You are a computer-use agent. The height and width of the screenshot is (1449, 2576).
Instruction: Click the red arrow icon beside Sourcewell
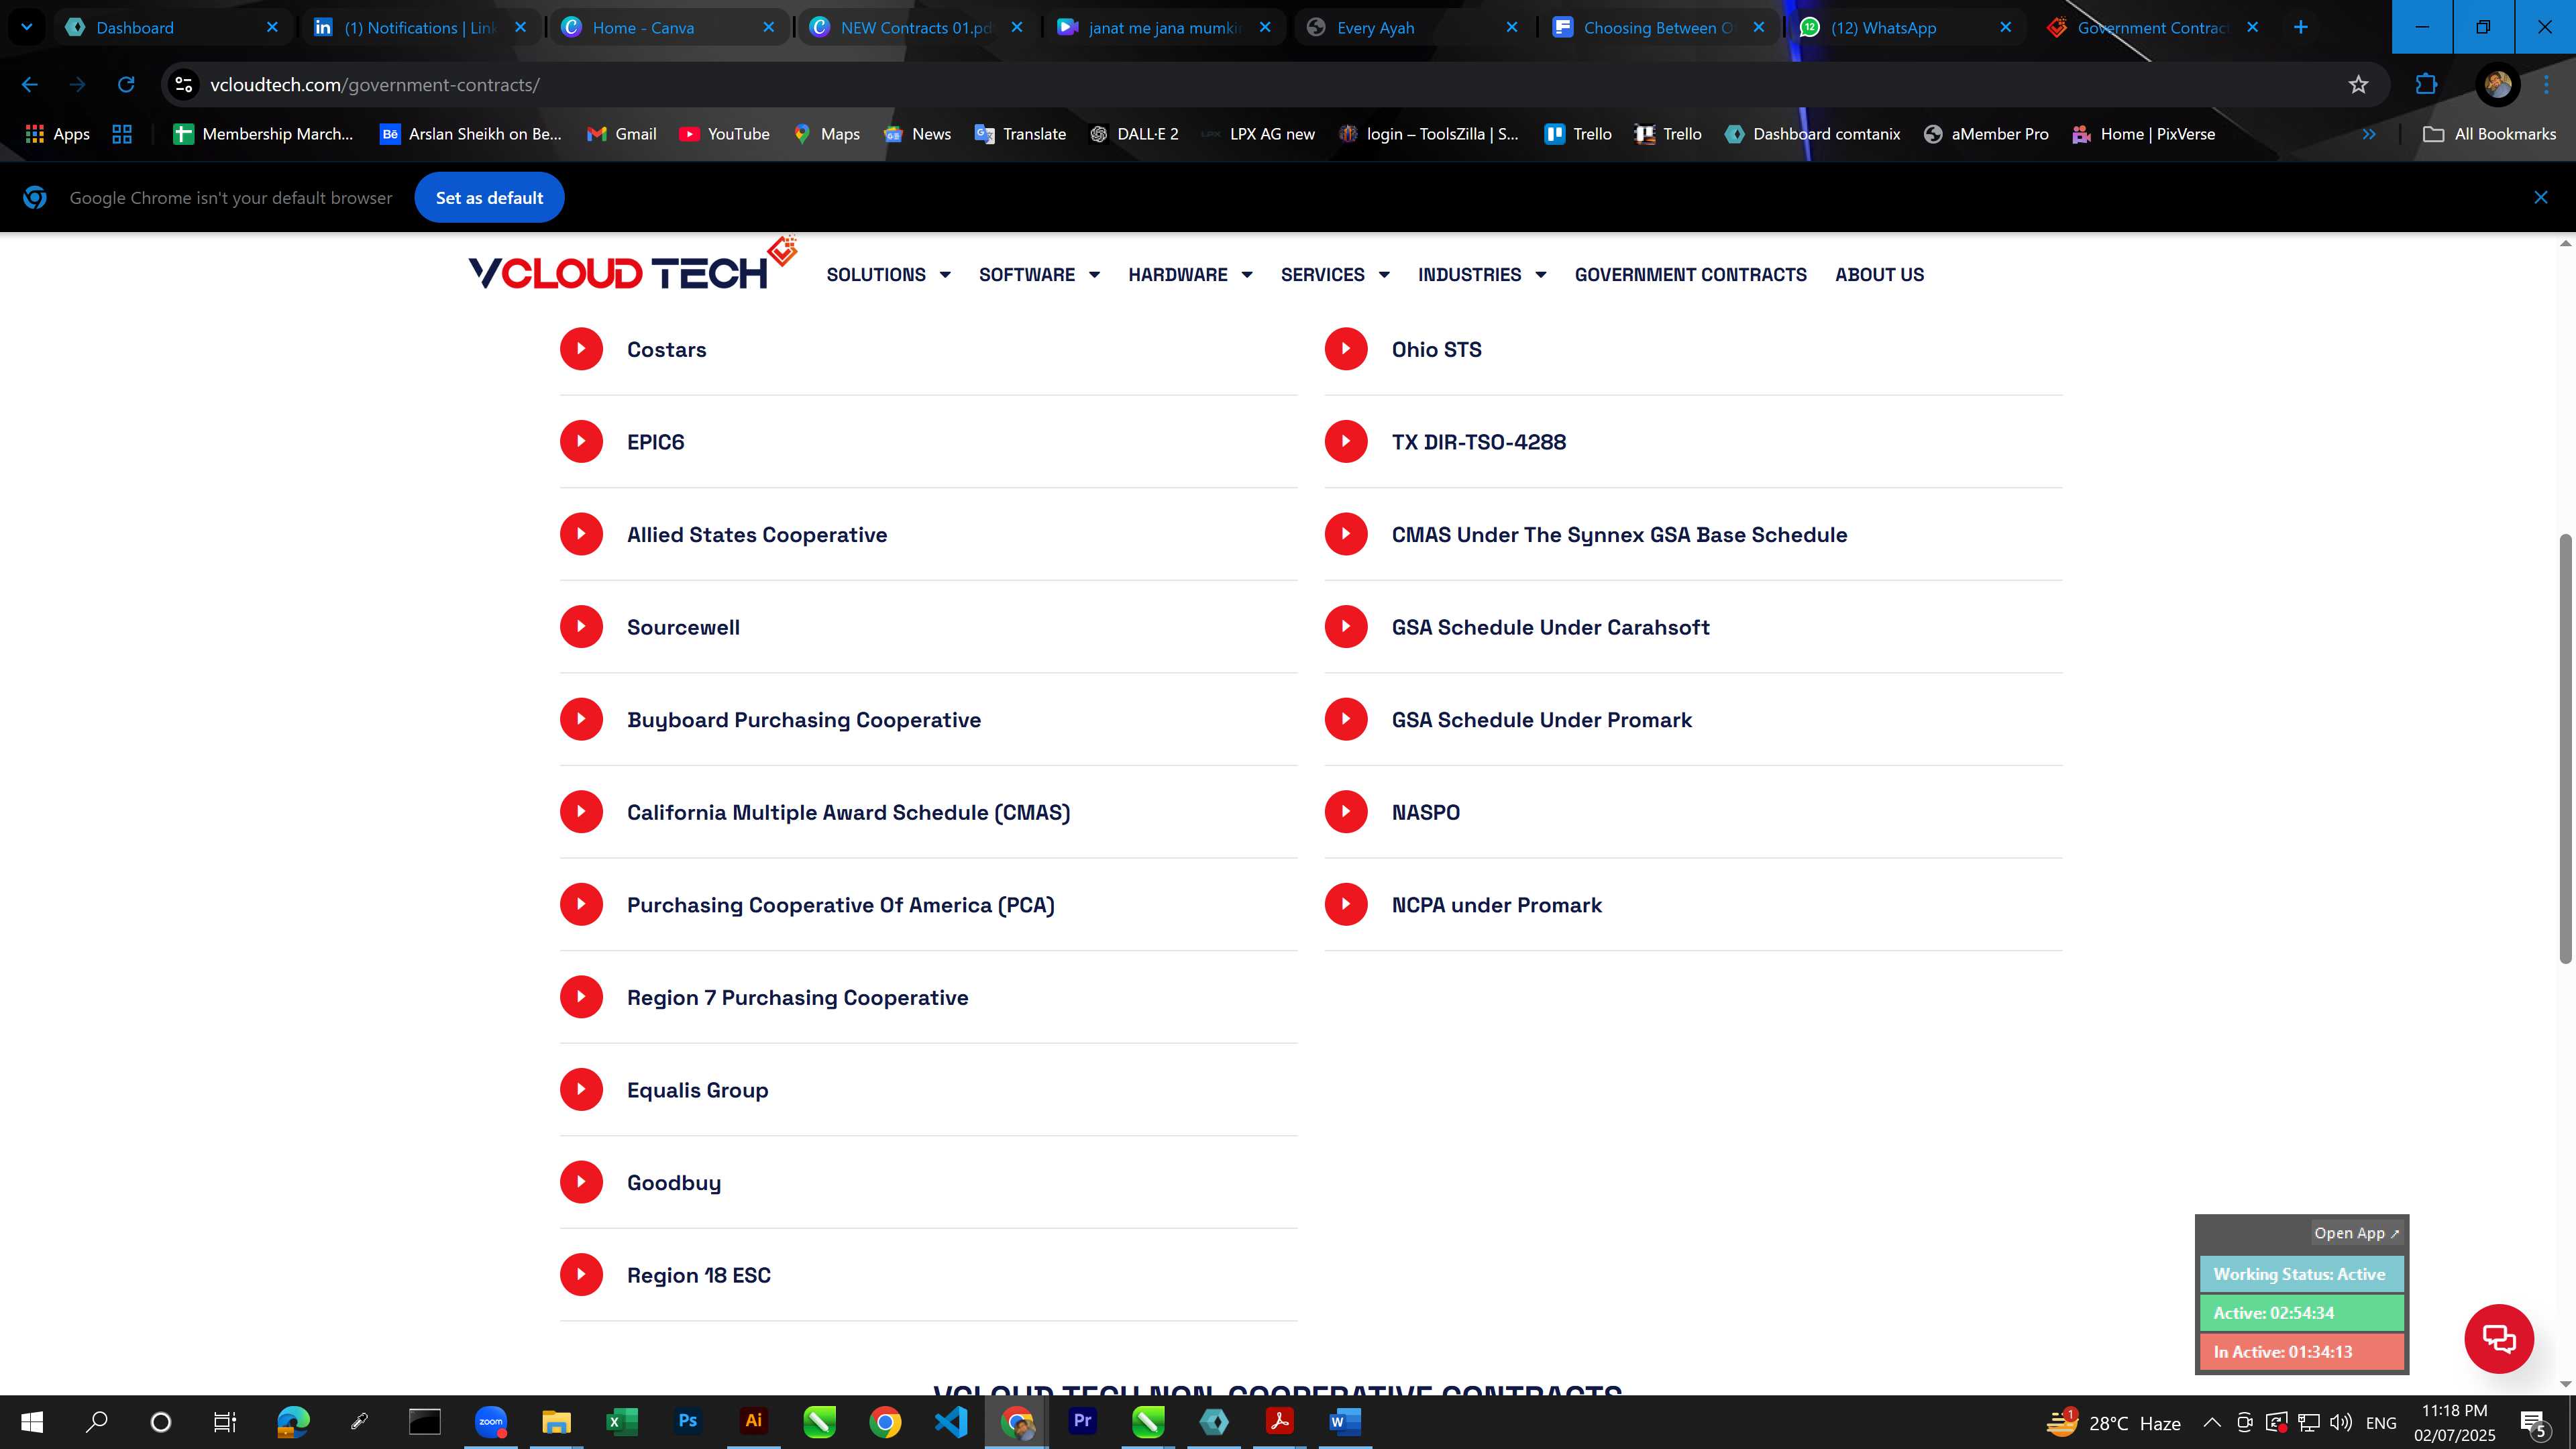pos(581,627)
